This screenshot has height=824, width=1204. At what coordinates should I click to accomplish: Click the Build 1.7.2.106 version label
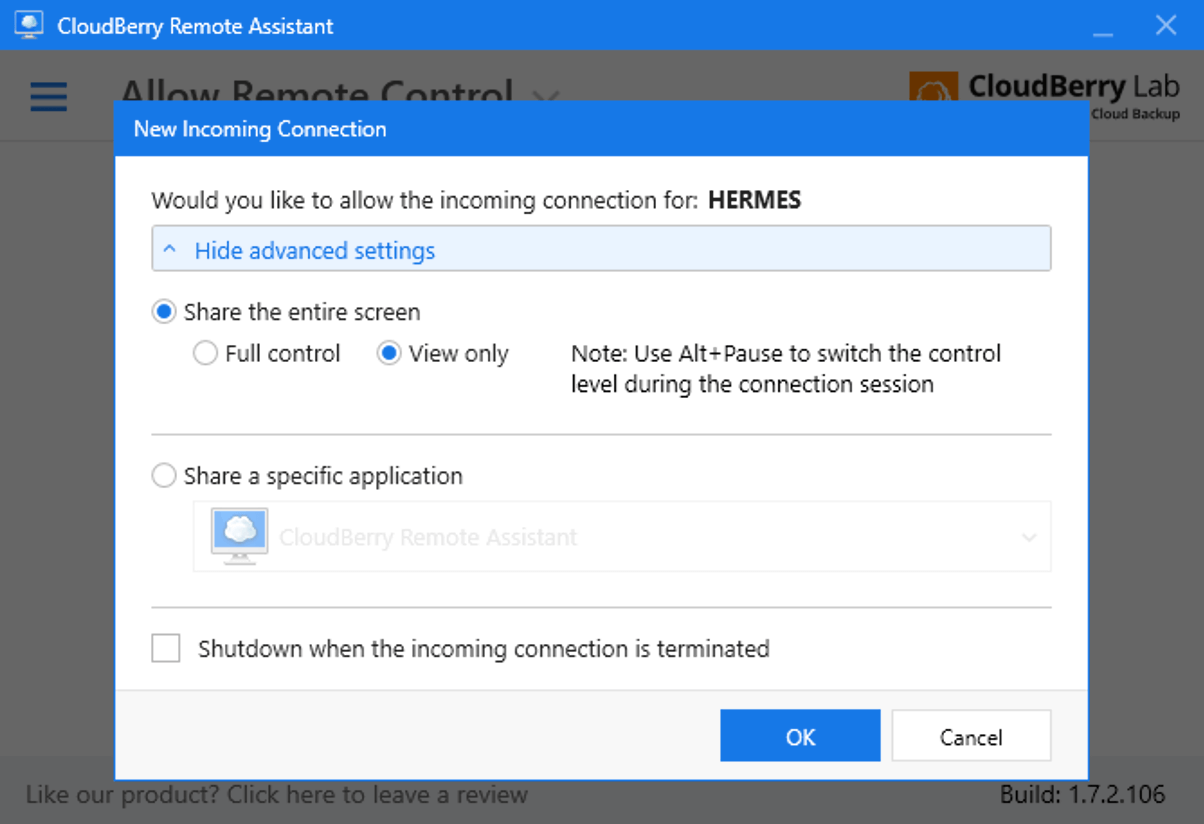tap(1082, 795)
